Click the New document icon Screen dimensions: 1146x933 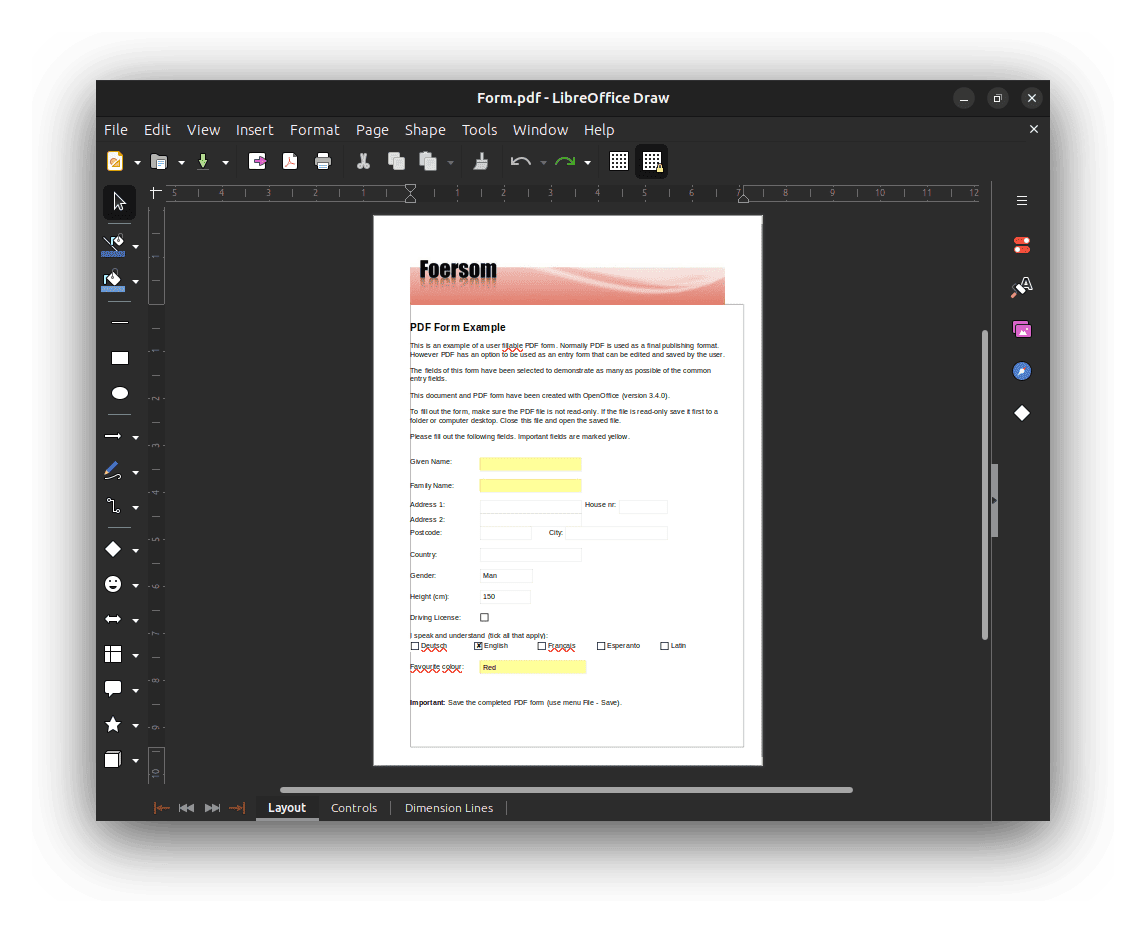[115, 161]
